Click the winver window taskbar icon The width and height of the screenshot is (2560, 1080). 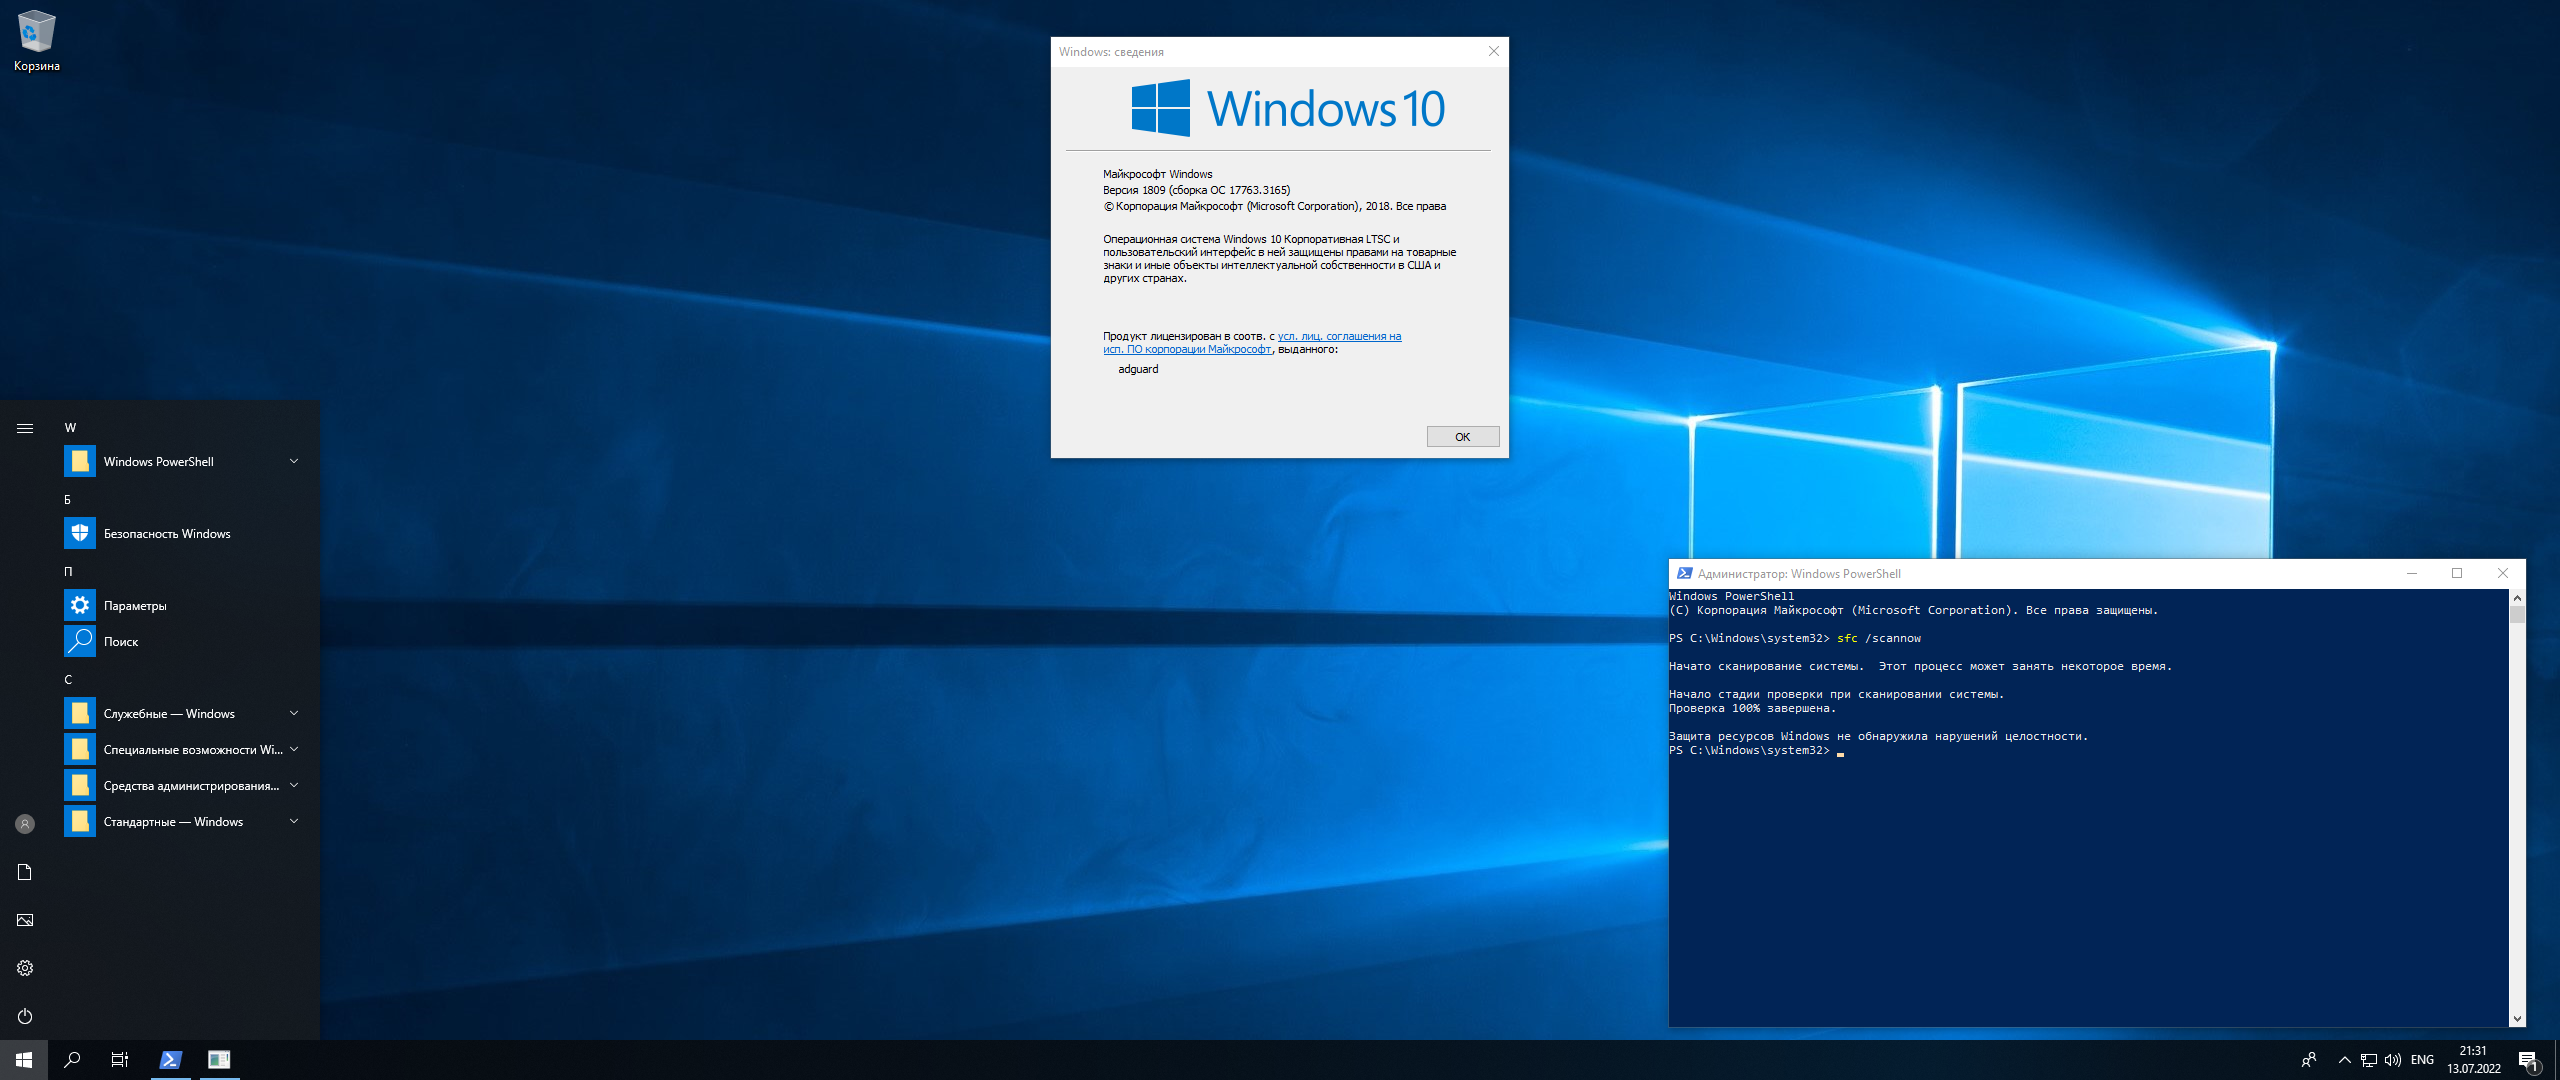(x=219, y=1060)
